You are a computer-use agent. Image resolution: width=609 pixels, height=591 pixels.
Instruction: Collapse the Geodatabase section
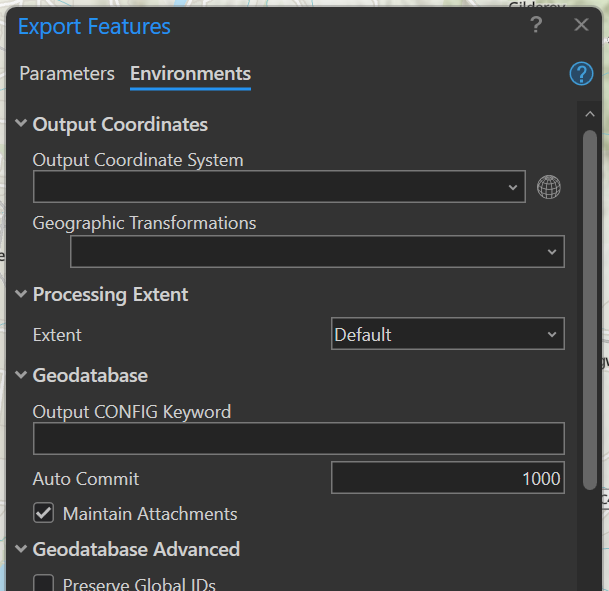pyautogui.click(x=21, y=375)
